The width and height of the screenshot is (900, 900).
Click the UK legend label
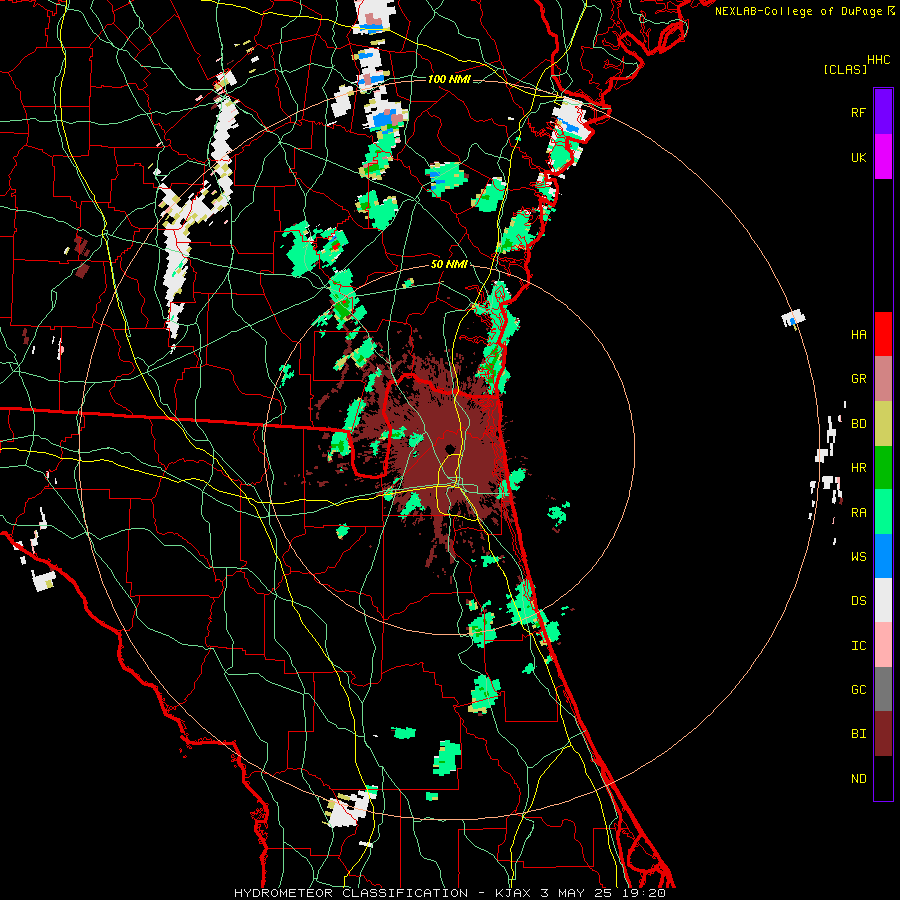[858, 157]
